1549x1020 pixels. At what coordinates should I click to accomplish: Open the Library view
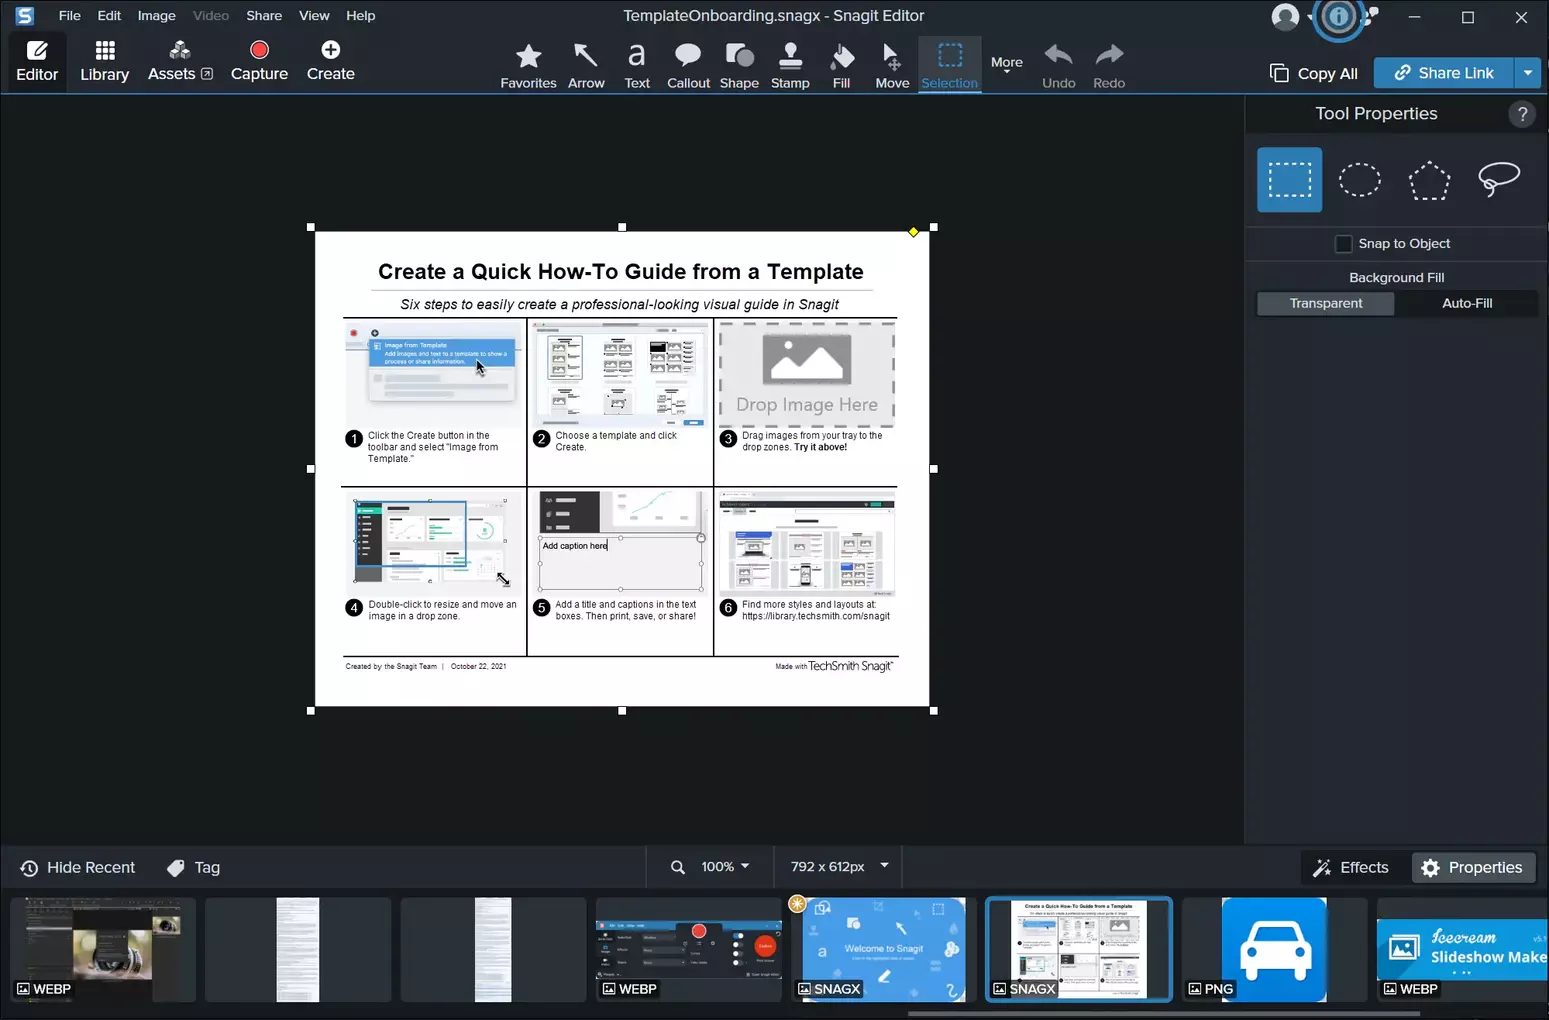104,61
